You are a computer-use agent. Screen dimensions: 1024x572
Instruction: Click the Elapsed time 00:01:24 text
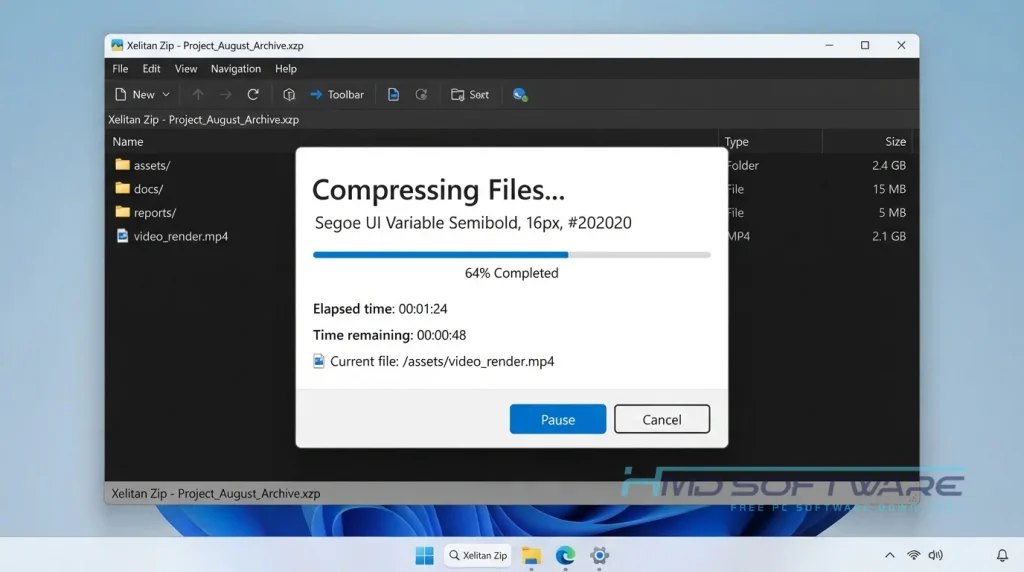(380, 309)
